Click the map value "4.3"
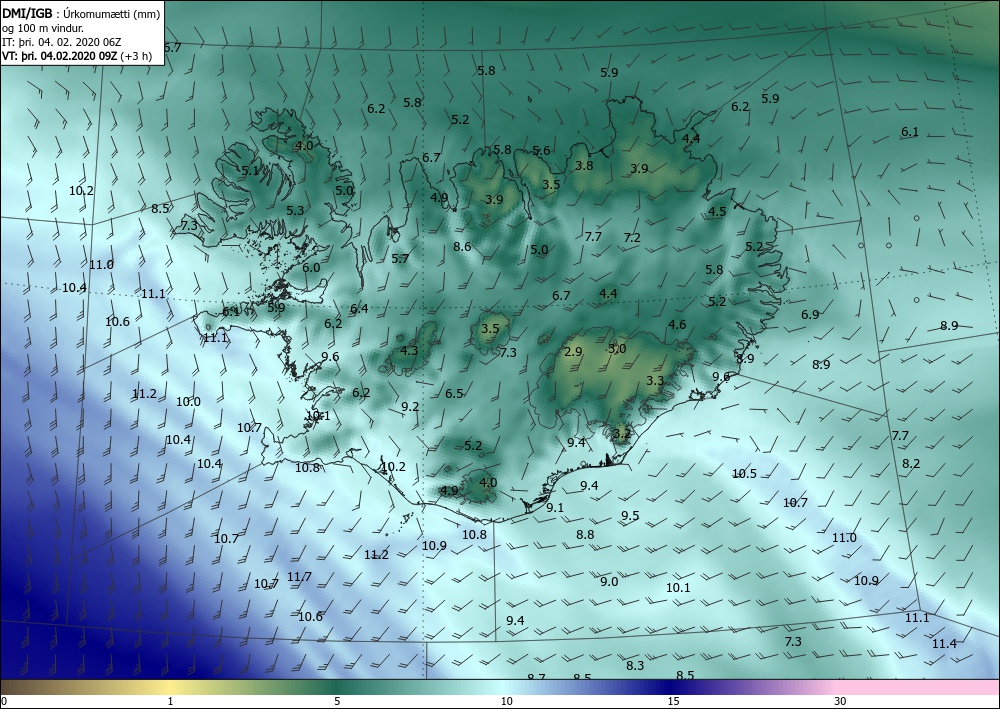1000x709 pixels. tap(409, 350)
